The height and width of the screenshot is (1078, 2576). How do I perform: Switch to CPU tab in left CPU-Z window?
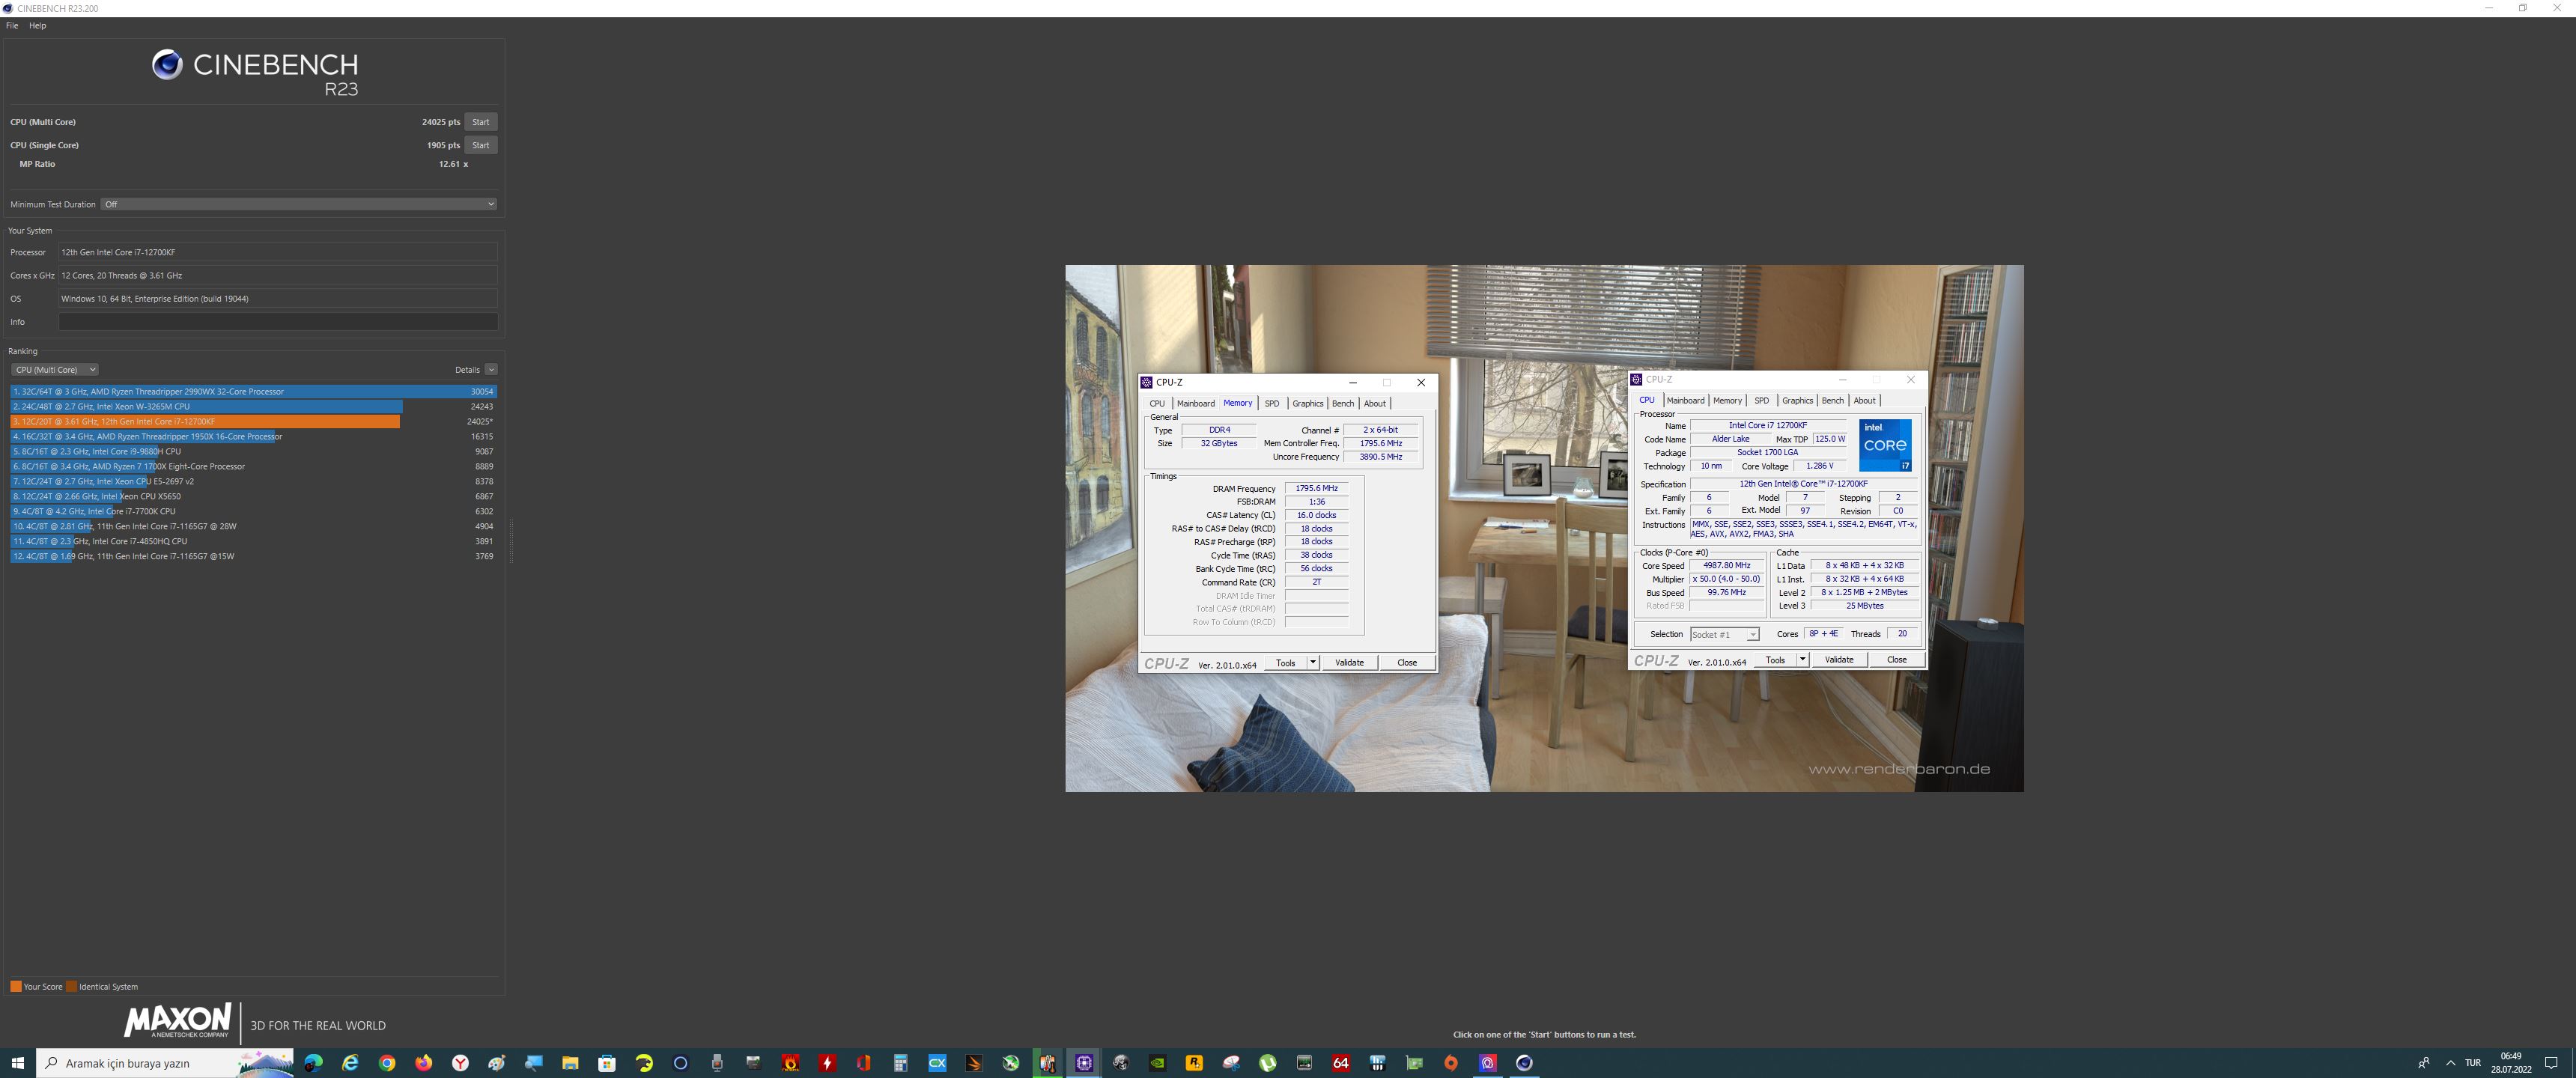pos(1157,404)
